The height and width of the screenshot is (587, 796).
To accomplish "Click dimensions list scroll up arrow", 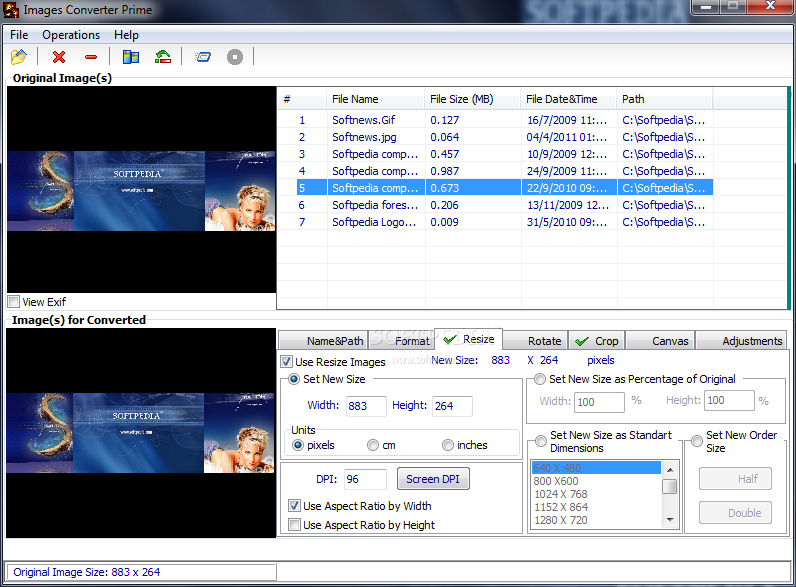I will tap(670, 469).
